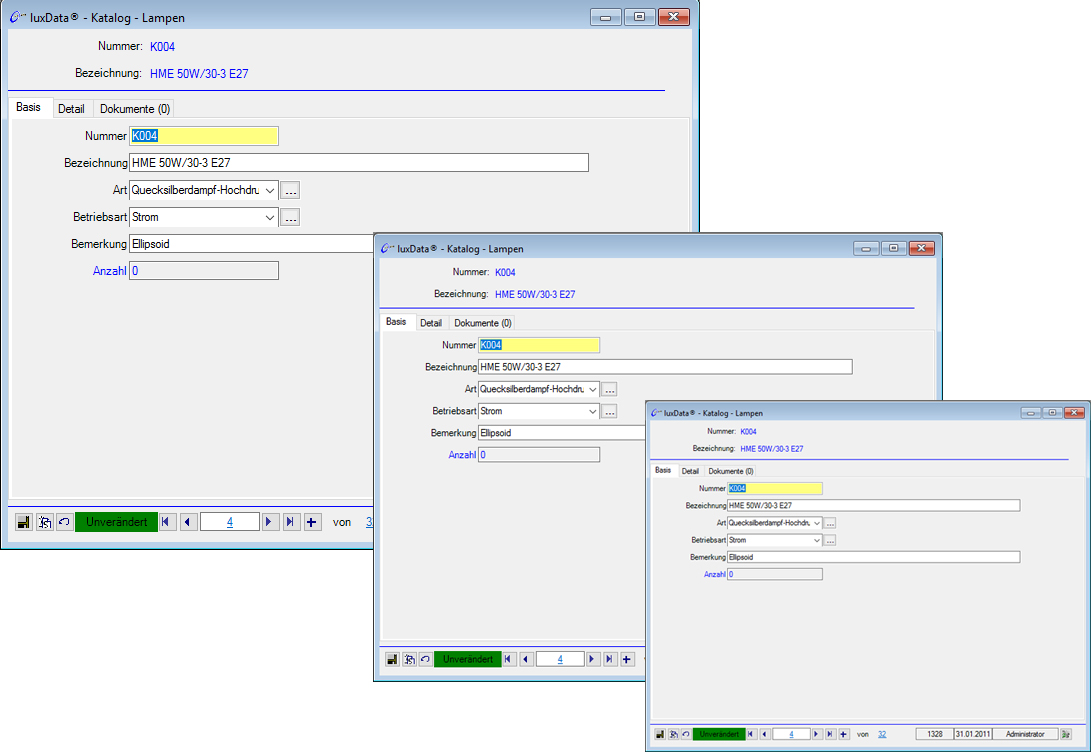Image resolution: width=1091 pixels, height=753 pixels.
Task: Click the ellipsis button next to Art, largest window
Action: click(x=290, y=190)
